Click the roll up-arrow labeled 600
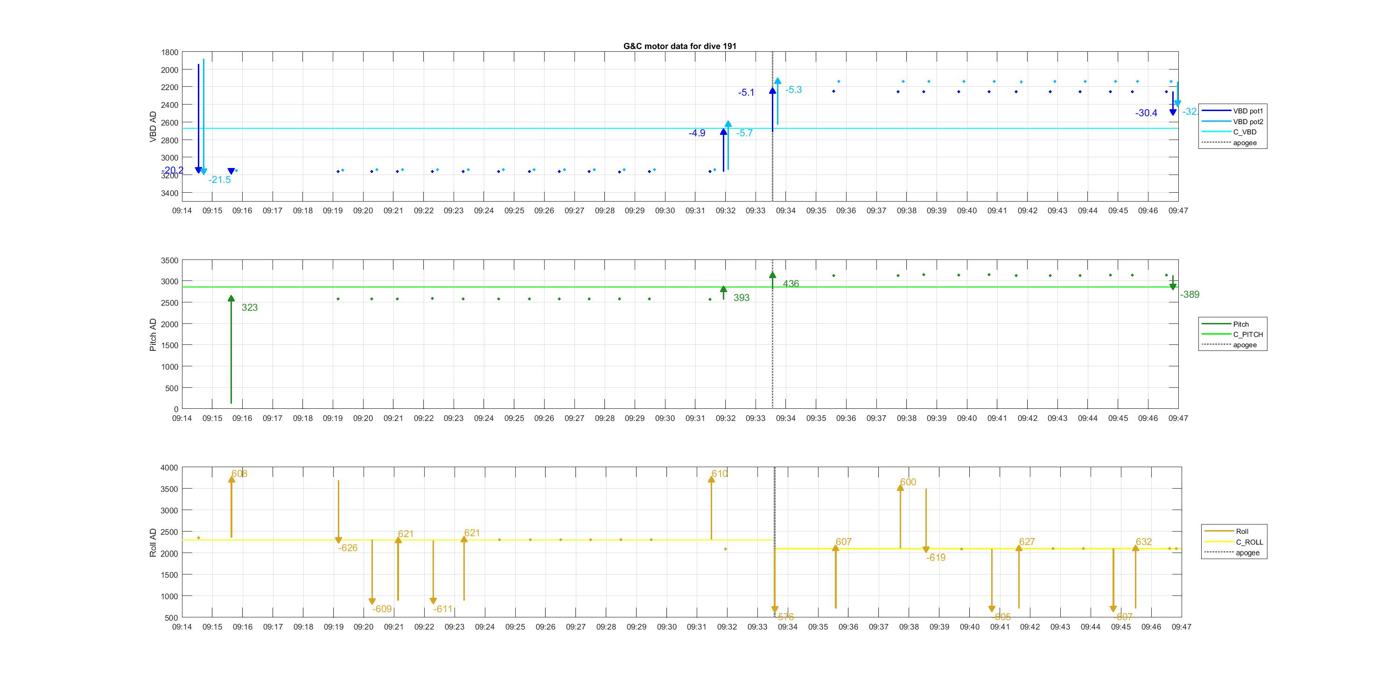The height and width of the screenshot is (693, 1400). pyautogui.click(x=900, y=515)
